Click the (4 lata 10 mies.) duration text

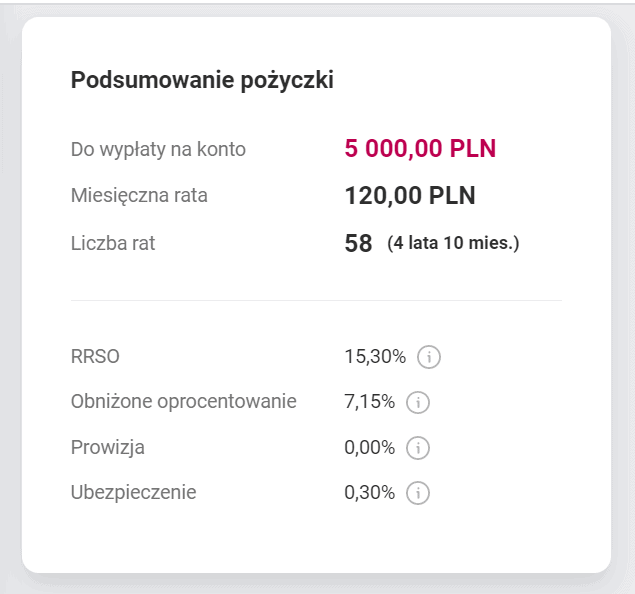pos(453,242)
